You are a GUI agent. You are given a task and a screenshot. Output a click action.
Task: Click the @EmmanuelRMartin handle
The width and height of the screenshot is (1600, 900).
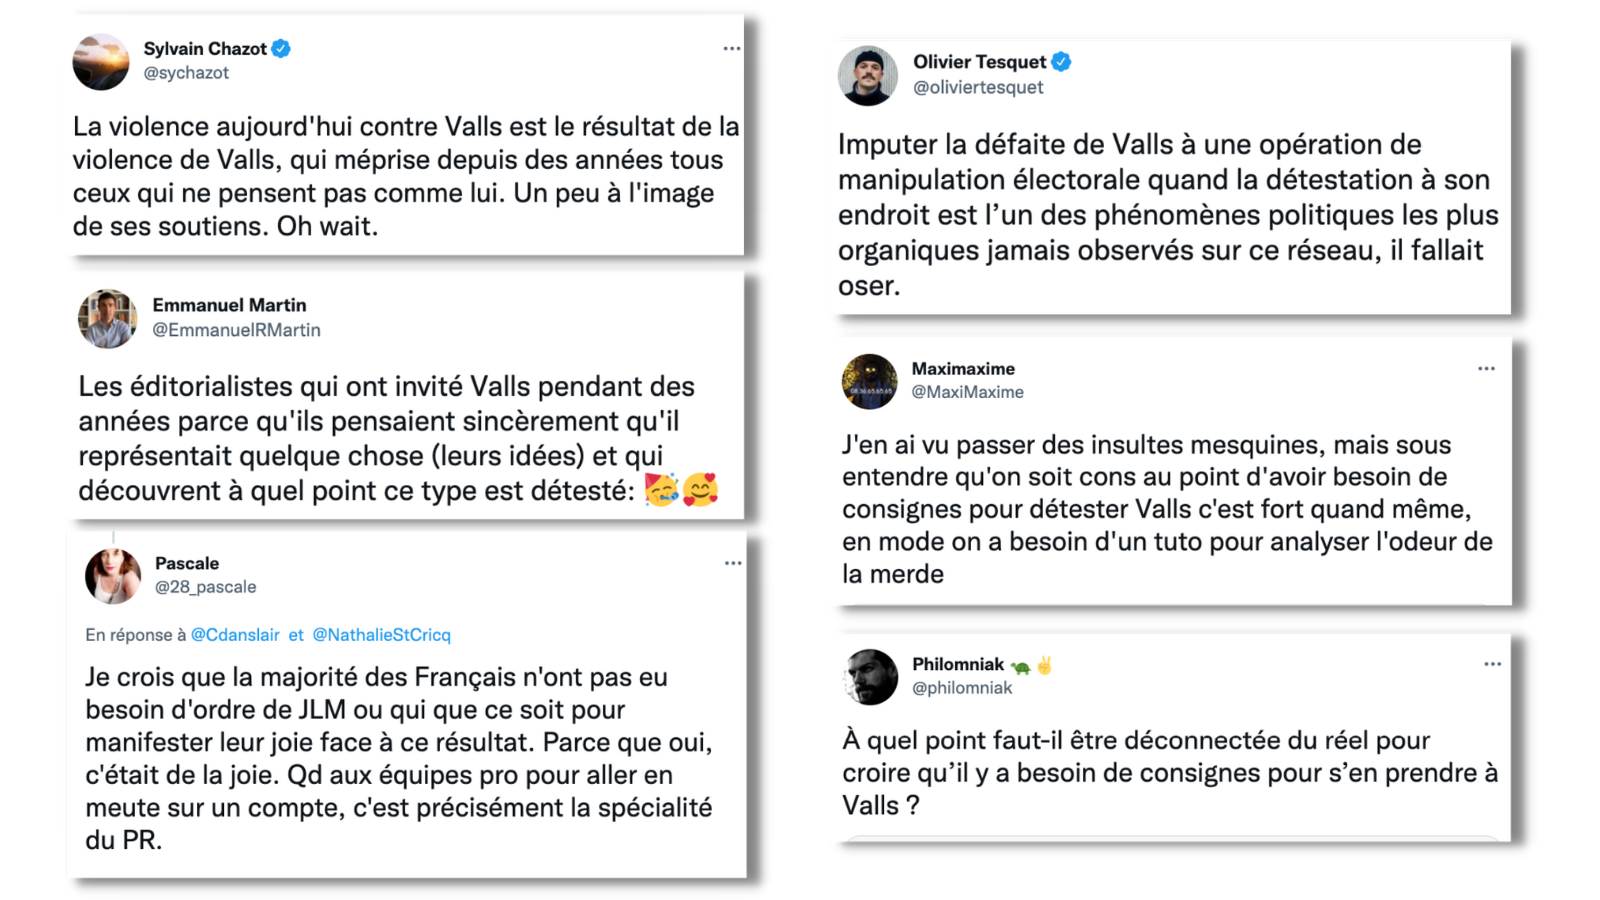[236, 330]
